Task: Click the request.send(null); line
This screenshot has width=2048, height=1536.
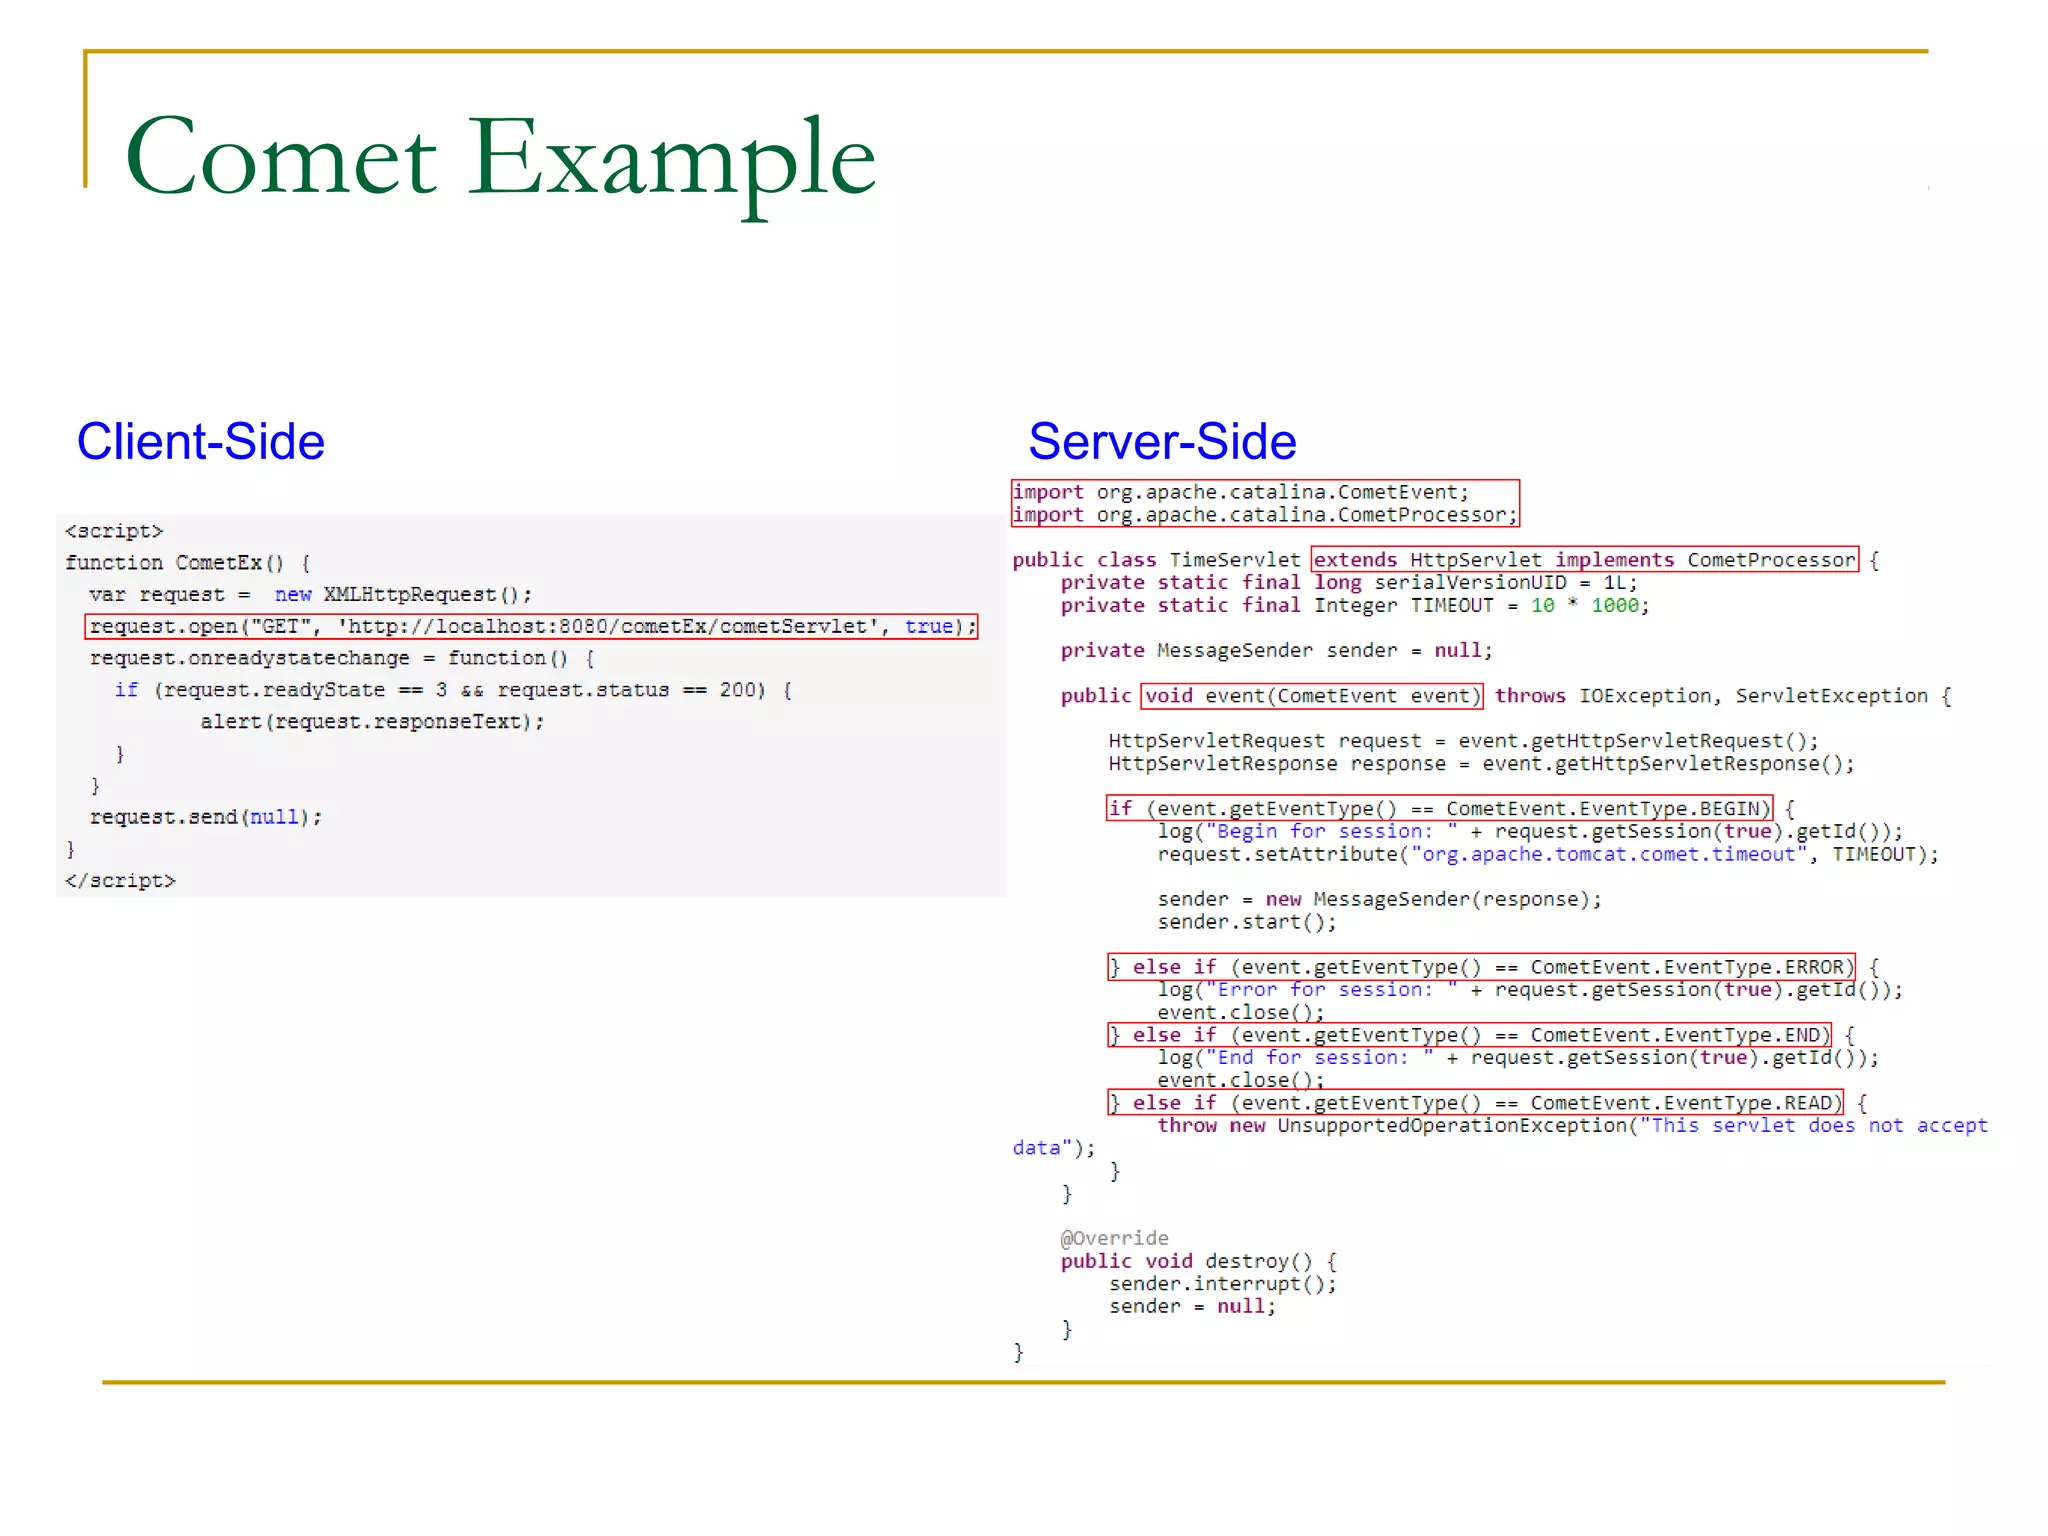Action: (206, 817)
